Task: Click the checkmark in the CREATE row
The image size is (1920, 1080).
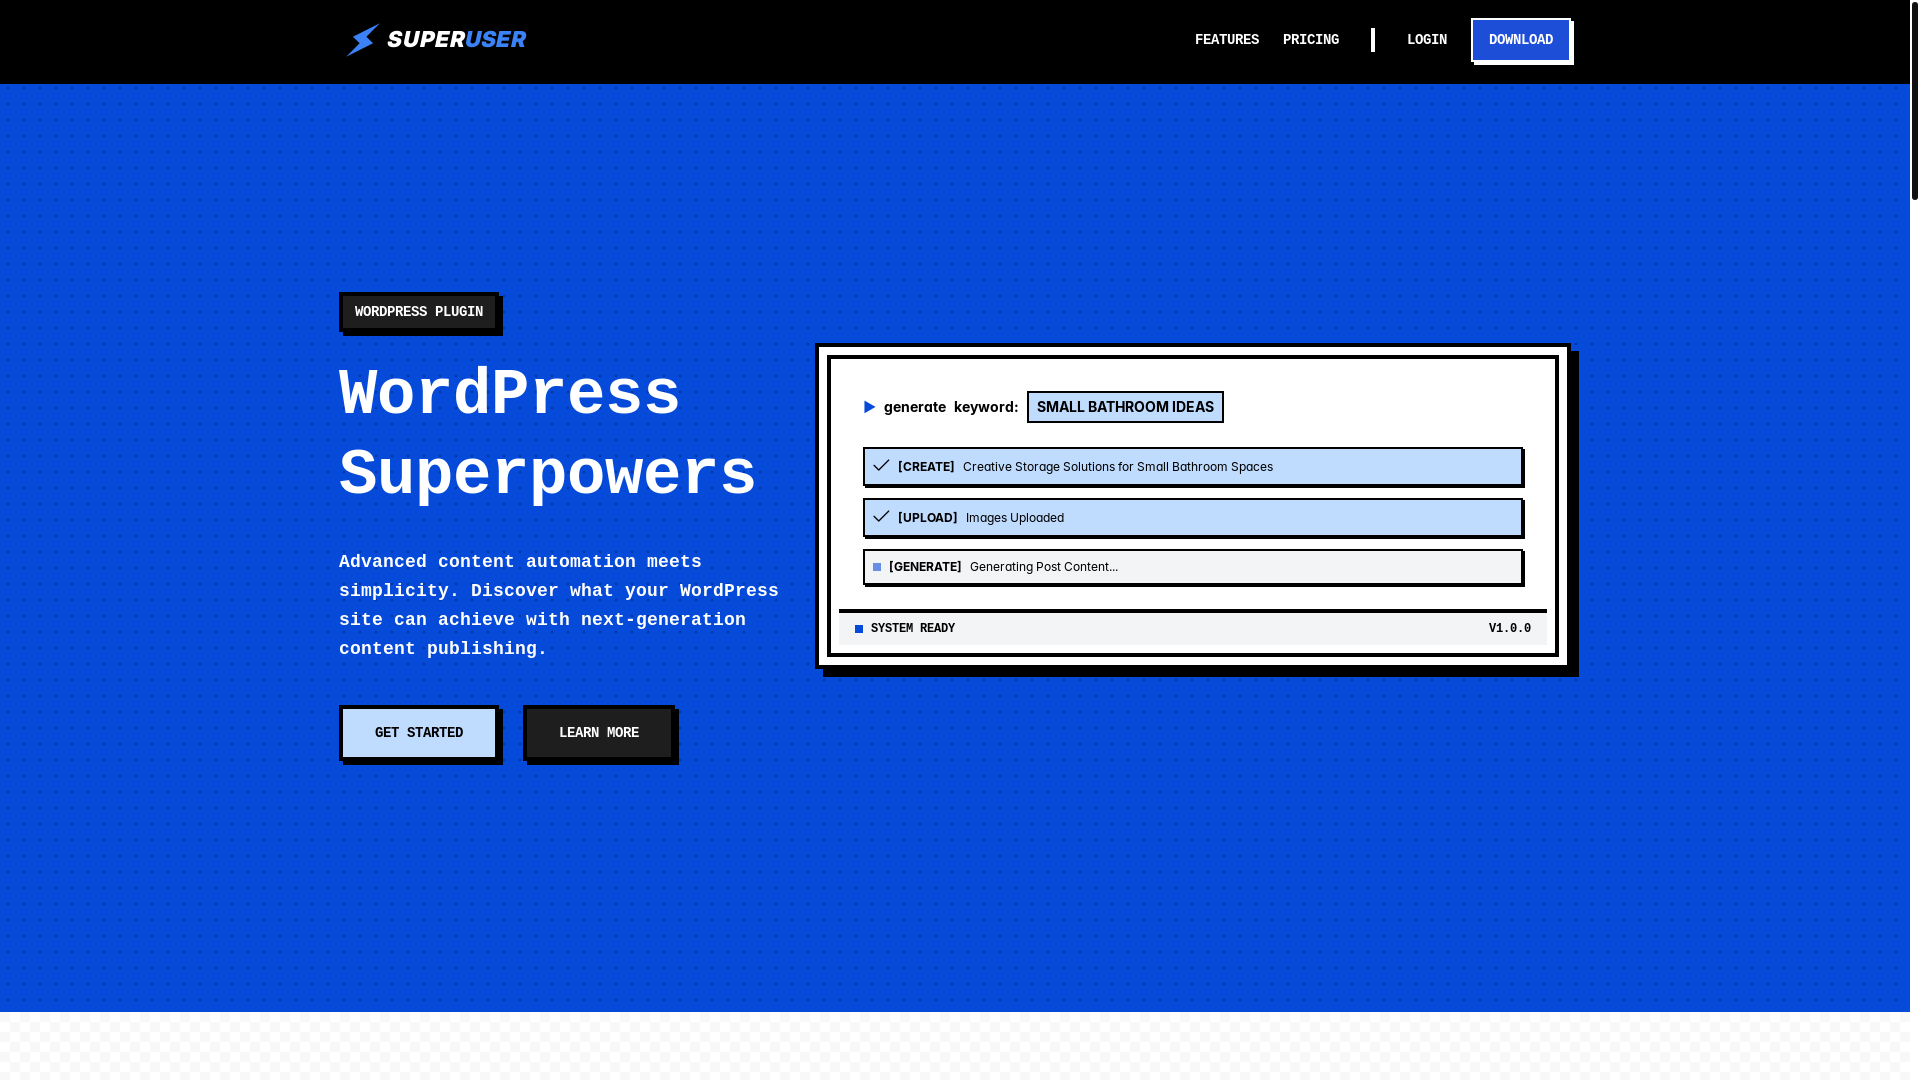Action: click(x=881, y=465)
